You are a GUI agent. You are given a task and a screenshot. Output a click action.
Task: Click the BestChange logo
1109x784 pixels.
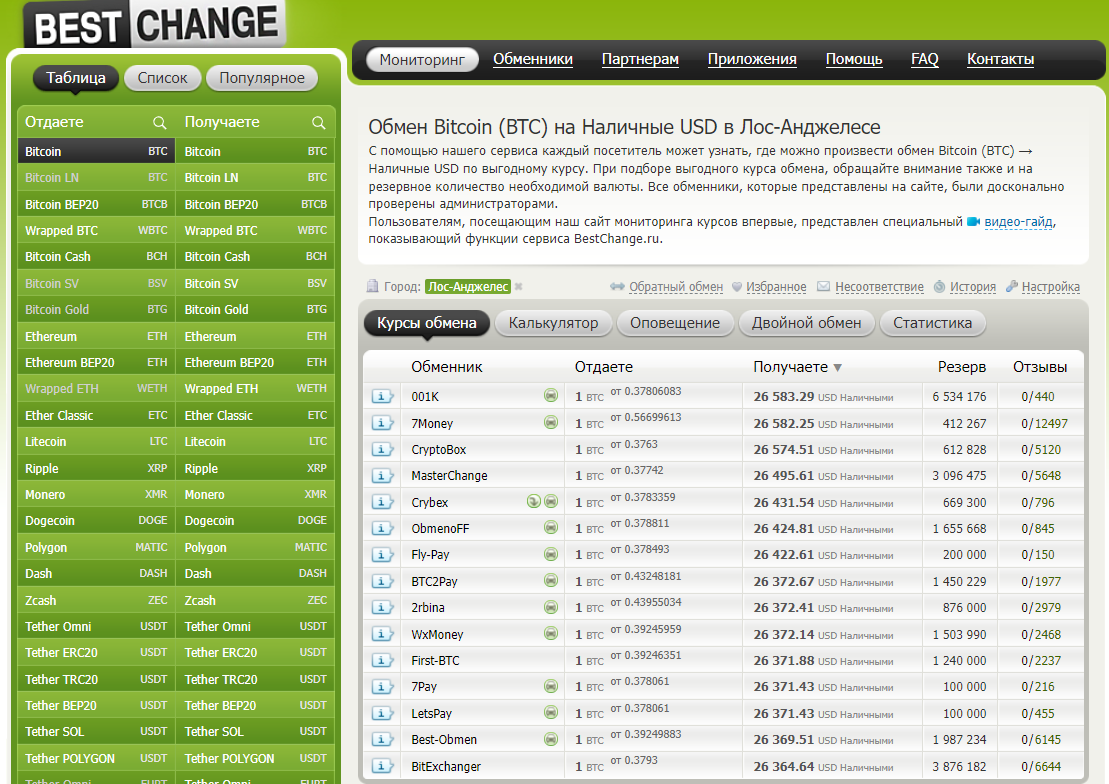(x=155, y=25)
